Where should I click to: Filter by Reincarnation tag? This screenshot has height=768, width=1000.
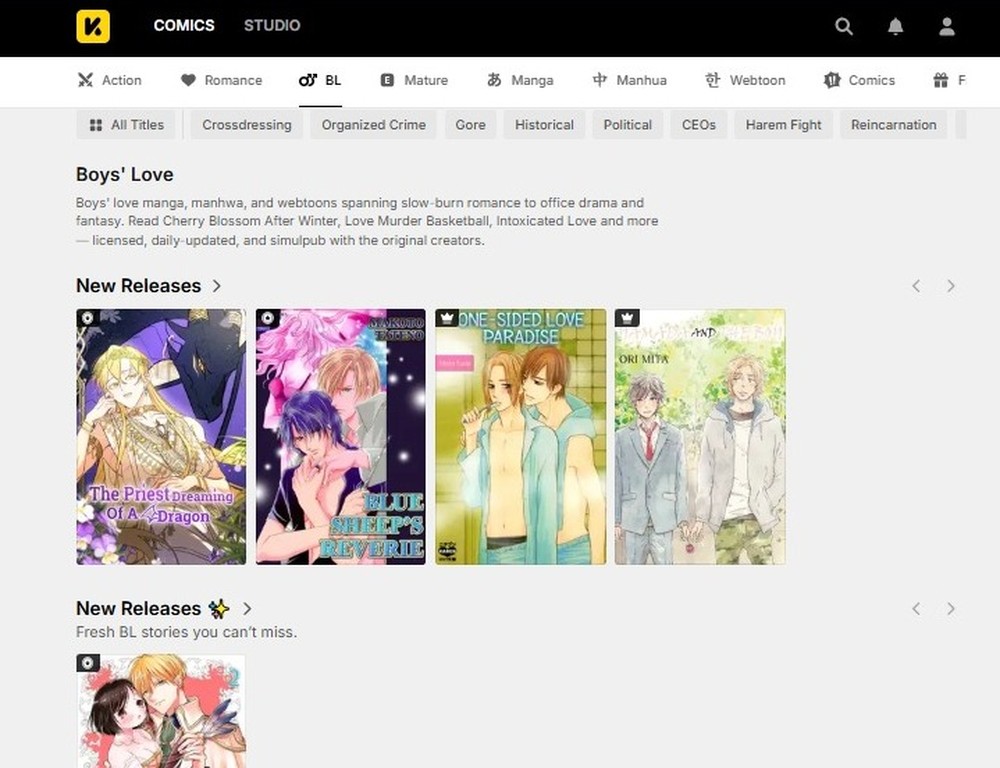(x=894, y=125)
